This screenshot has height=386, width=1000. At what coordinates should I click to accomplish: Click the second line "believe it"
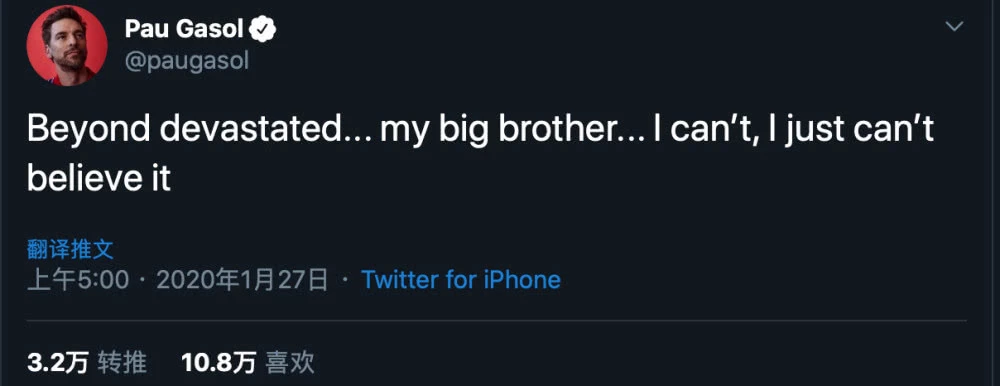click(x=99, y=179)
